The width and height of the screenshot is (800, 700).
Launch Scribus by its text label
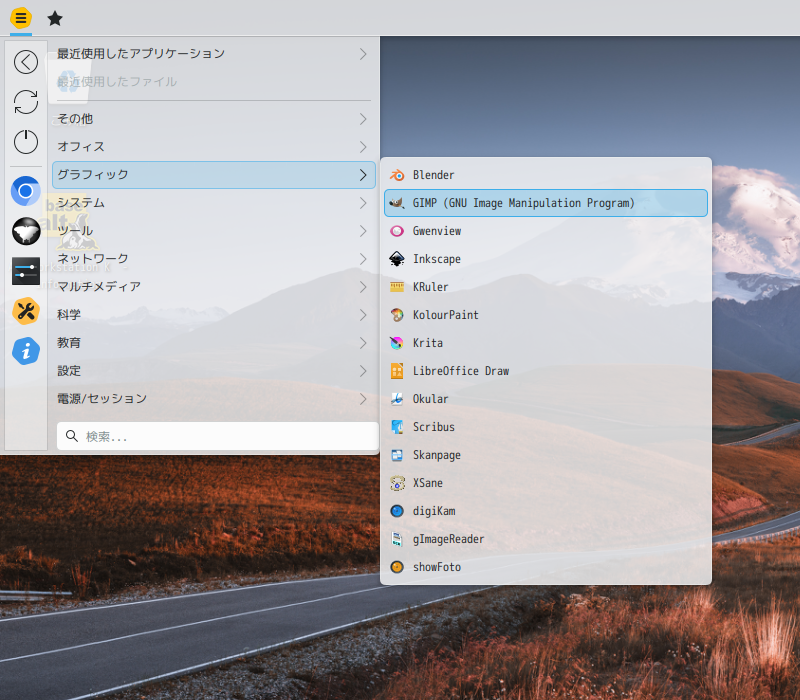pyautogui.click(x=434, y=427)
